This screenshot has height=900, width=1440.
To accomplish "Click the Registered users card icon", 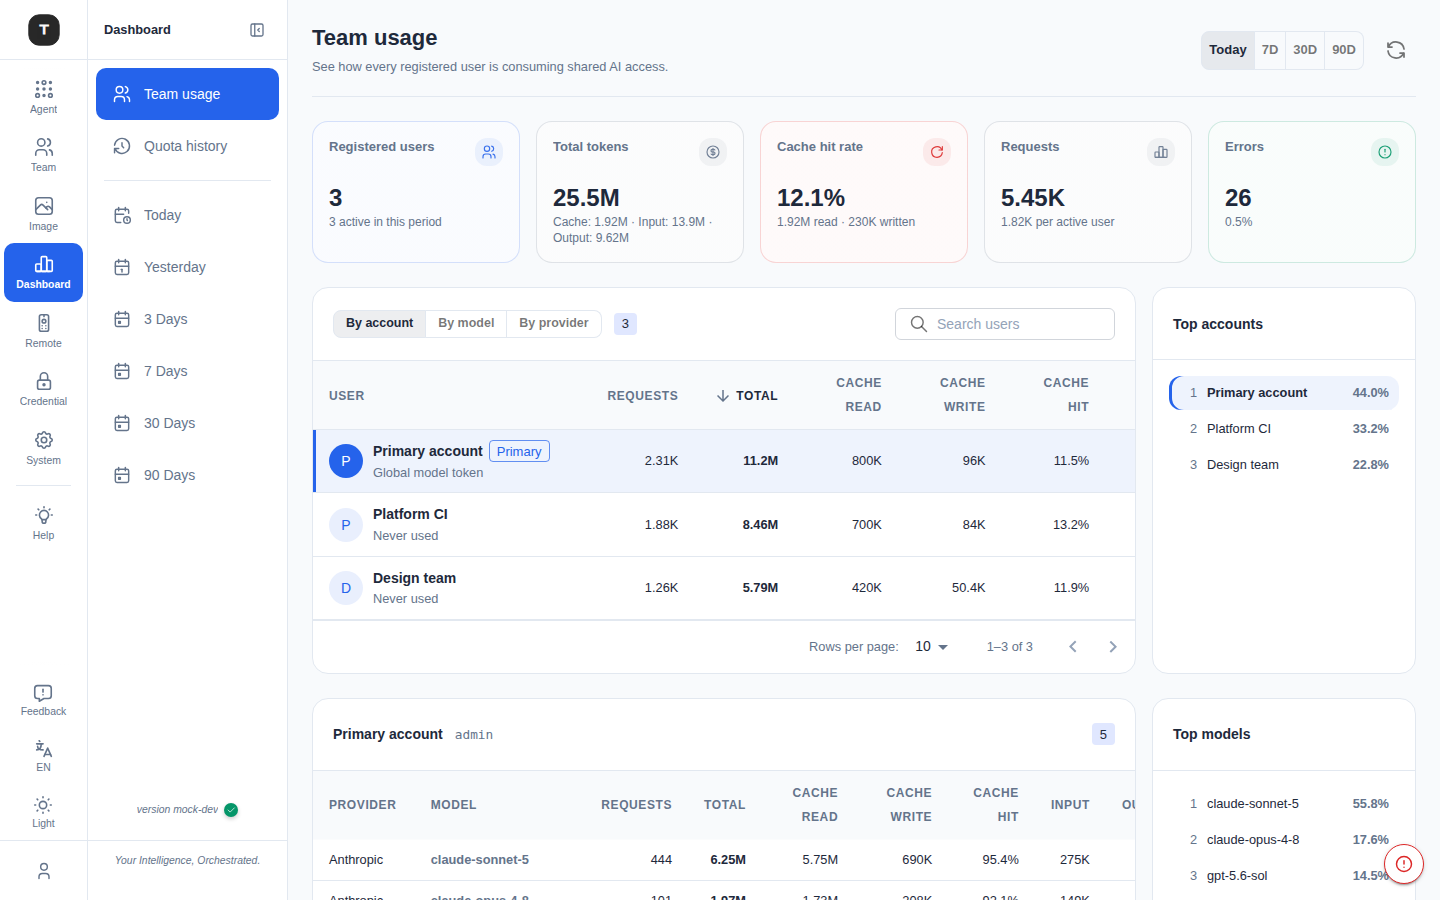I will [489, 152].
